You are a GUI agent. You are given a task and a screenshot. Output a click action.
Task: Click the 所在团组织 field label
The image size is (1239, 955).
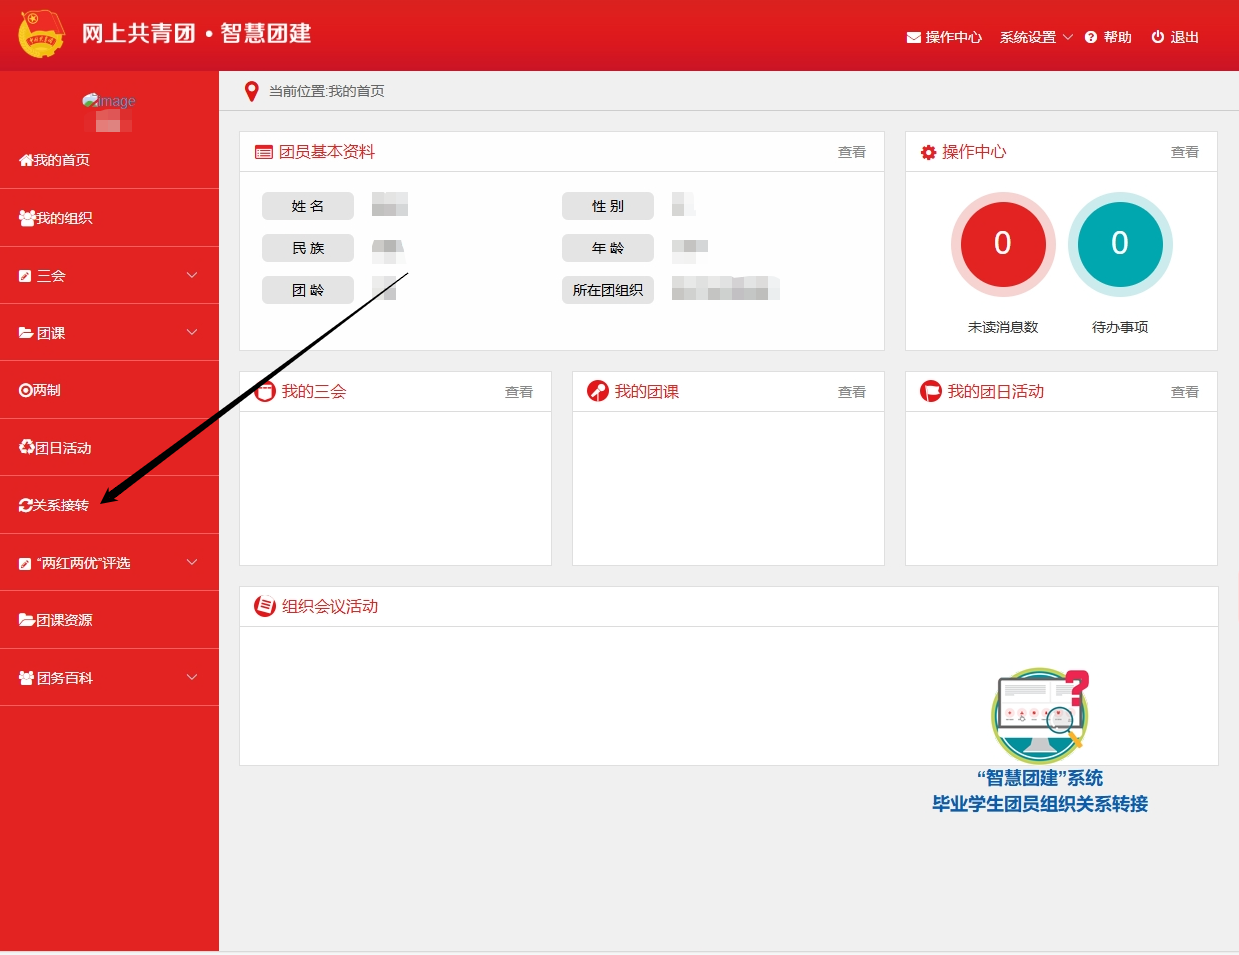tap(608, 290)
